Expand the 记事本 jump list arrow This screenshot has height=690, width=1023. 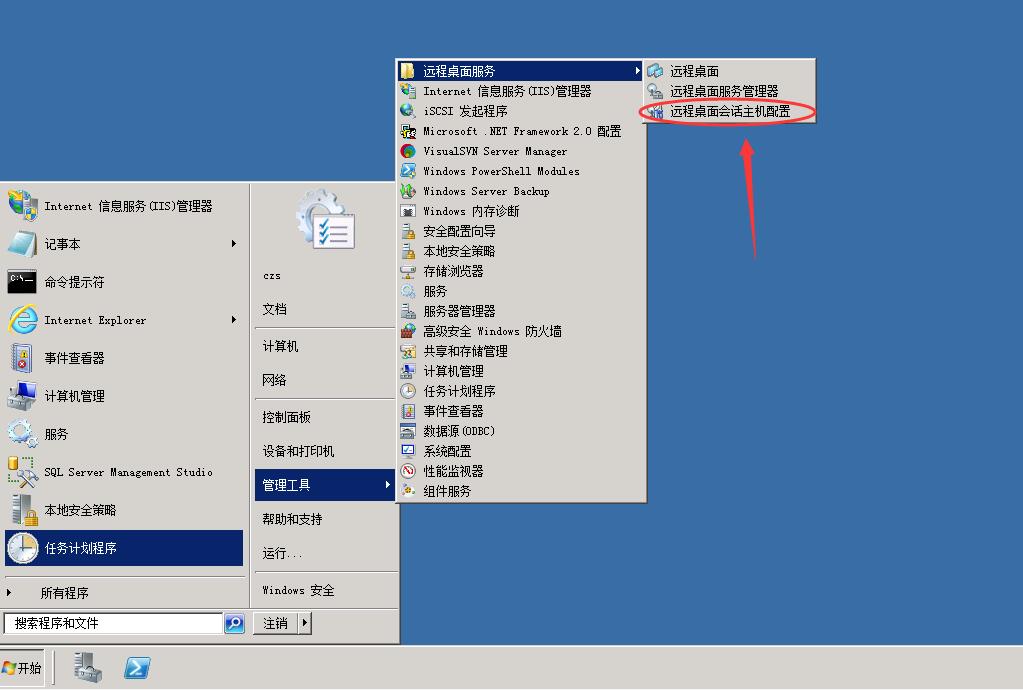click(234, 244)
